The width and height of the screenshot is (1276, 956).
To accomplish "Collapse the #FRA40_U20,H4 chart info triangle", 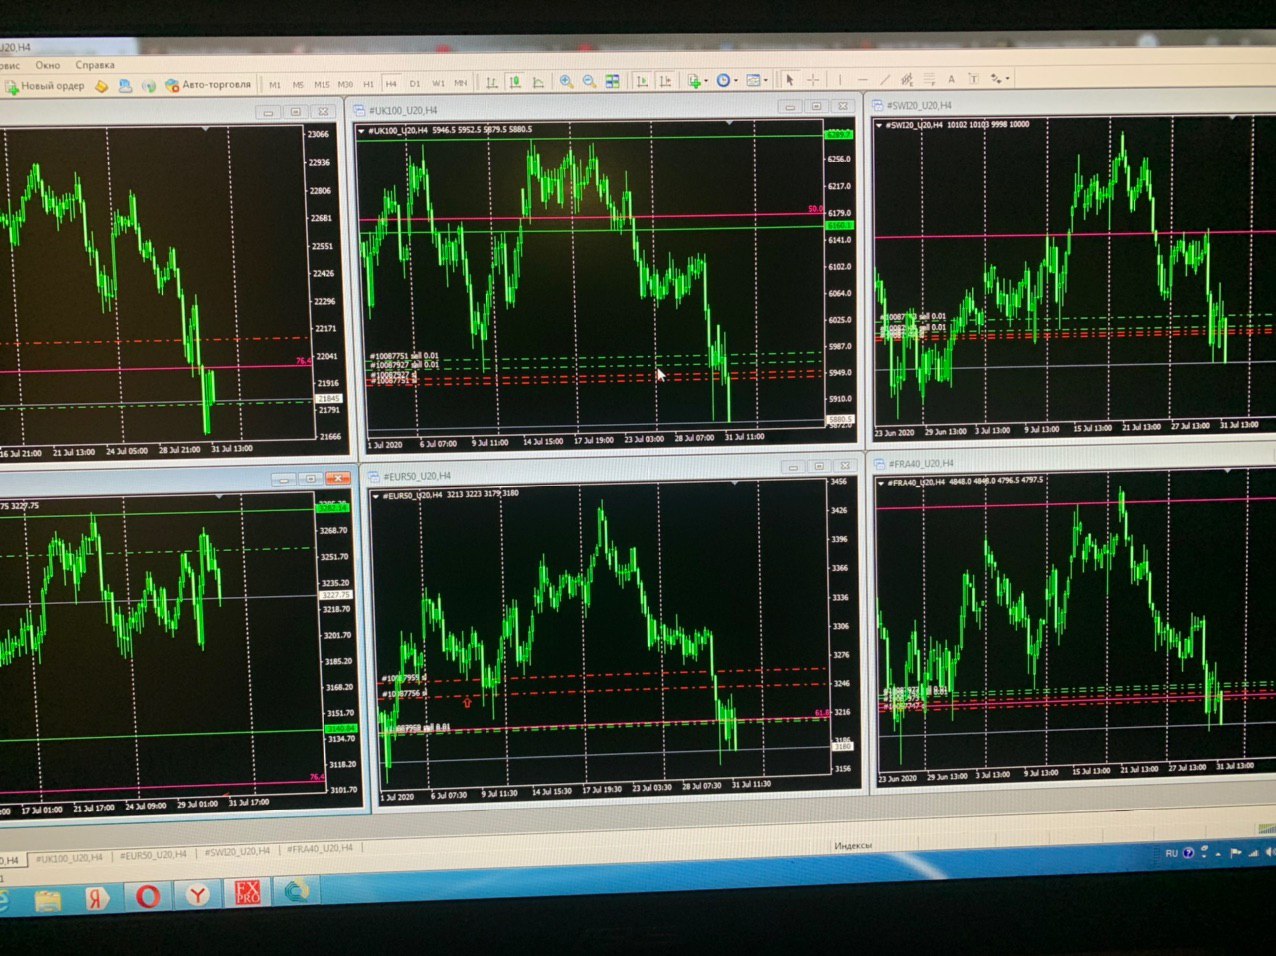I will 881,483.
